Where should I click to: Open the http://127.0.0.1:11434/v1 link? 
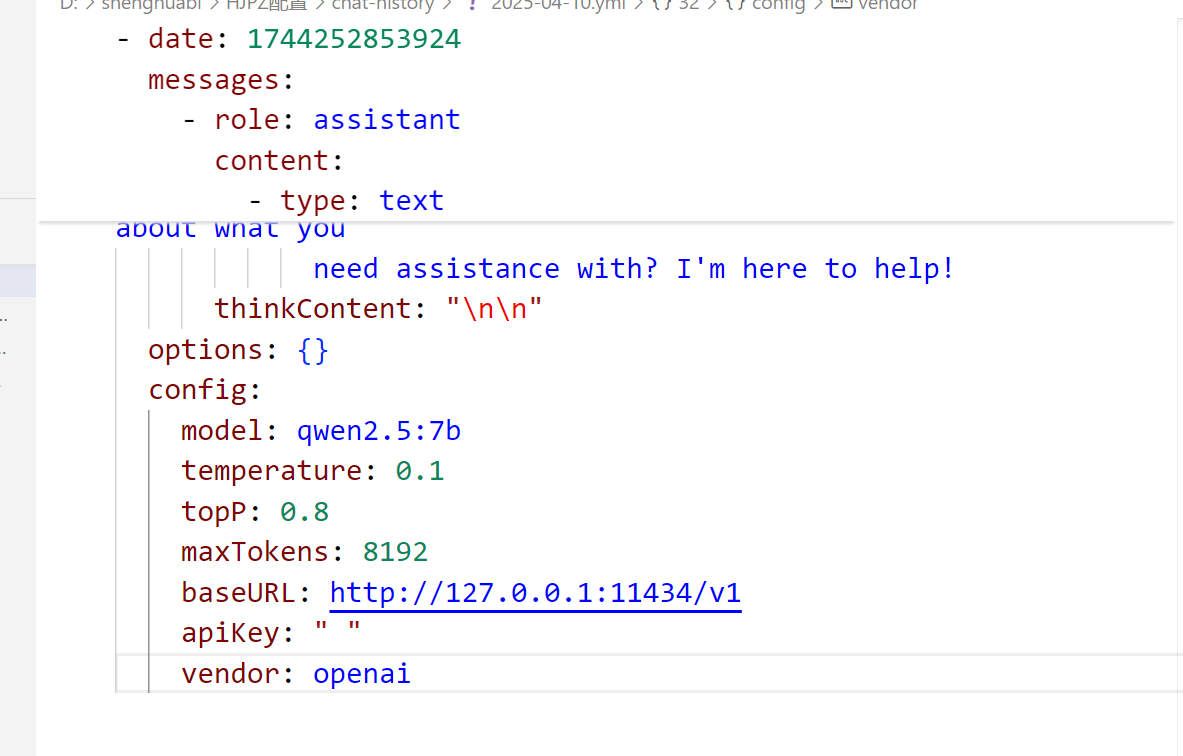click(x=535, y=593)
